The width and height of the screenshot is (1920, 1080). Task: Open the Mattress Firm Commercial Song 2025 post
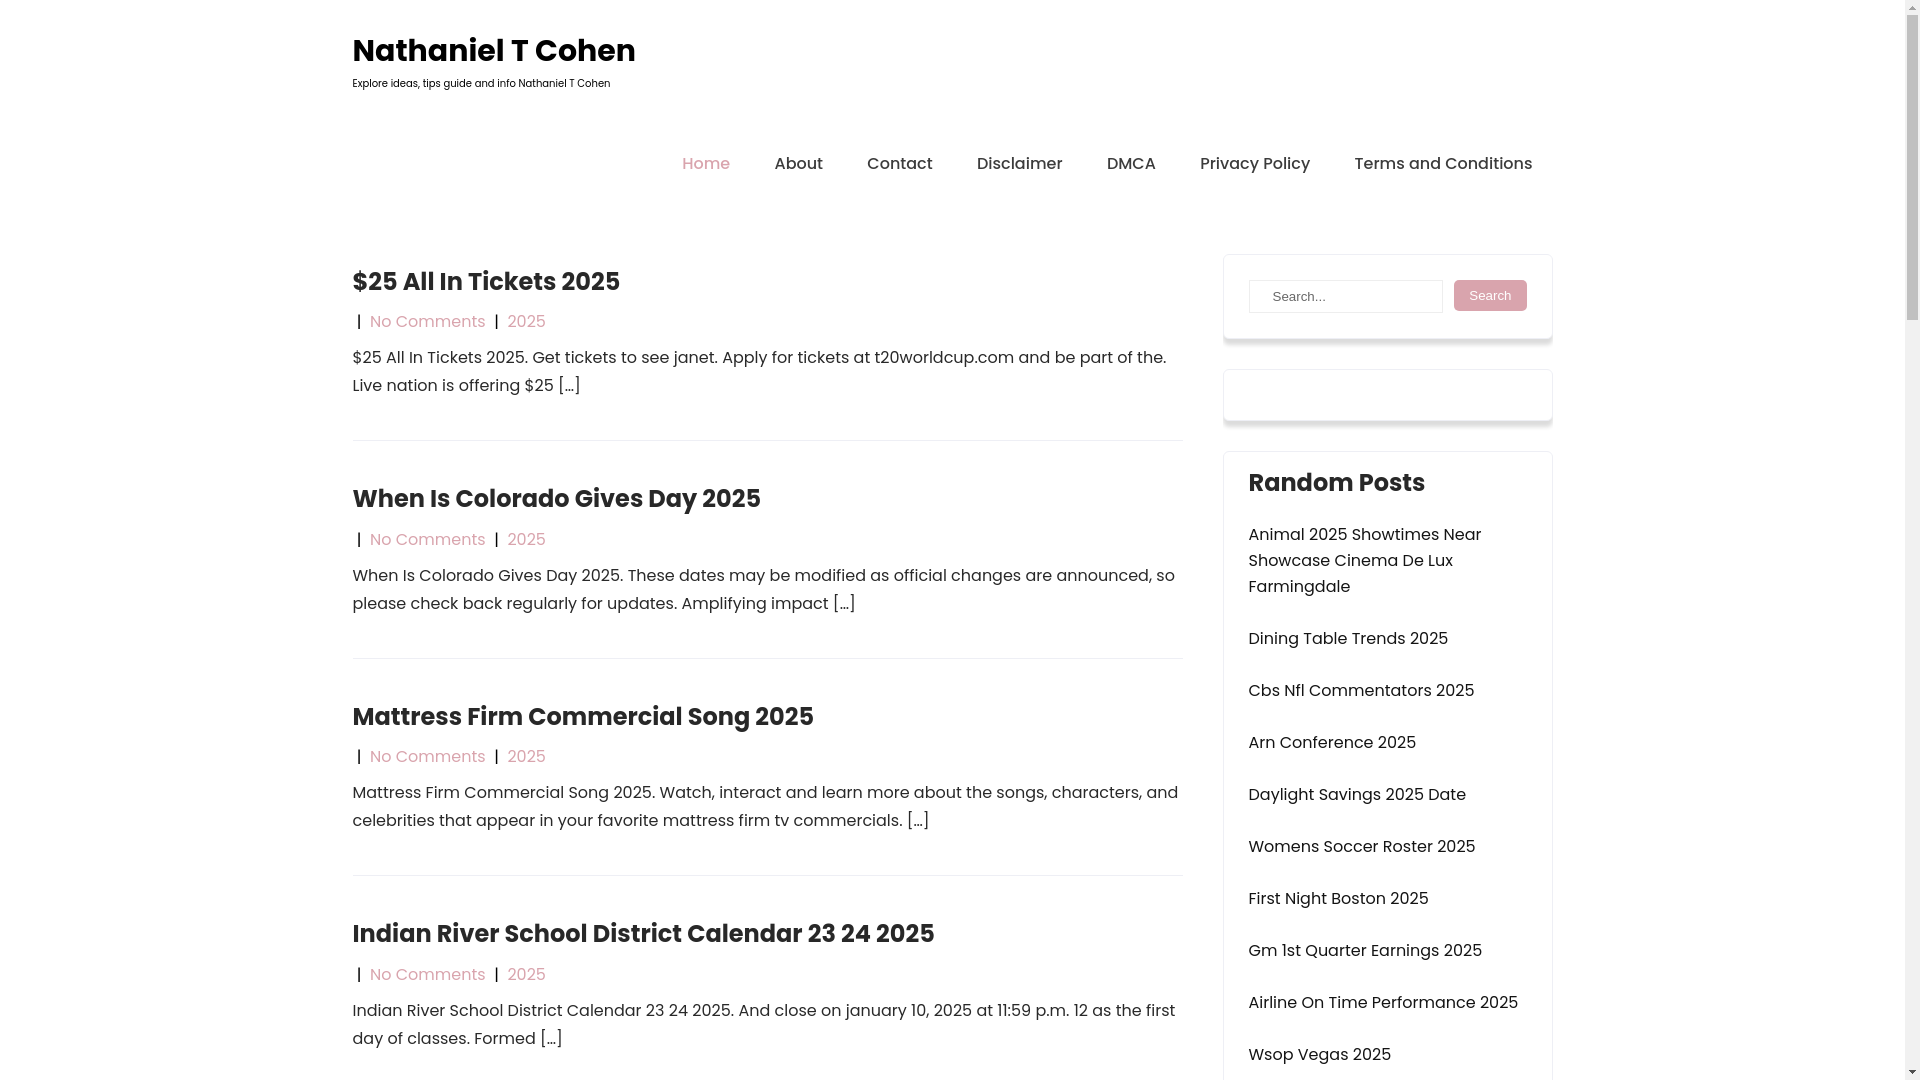583,717
